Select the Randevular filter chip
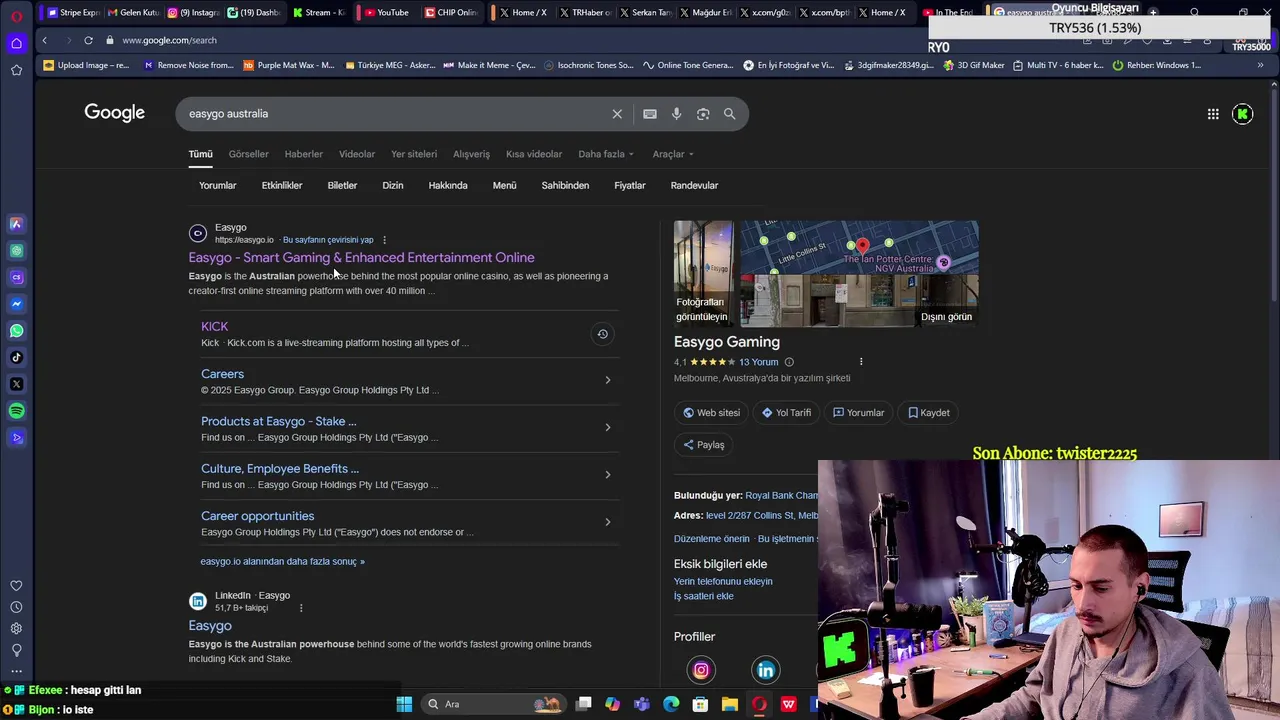This screenshot has height=720, width=1280. coord(694,185)
